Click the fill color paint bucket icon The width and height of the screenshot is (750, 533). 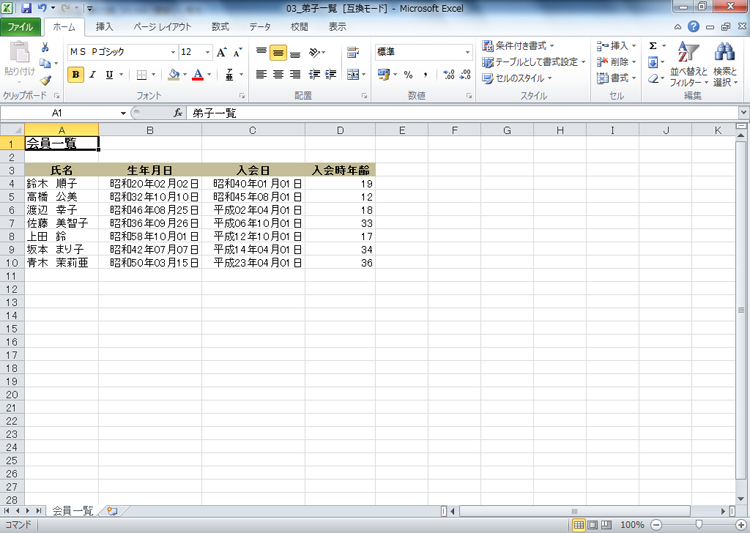tap(174, 75)
